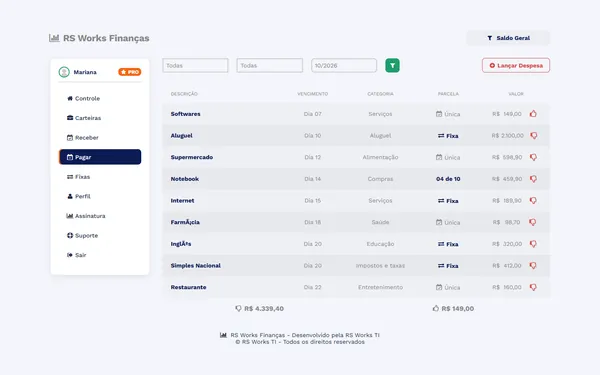Screen dimensions: 600x375
Task: Click footer chart icon beside RS Works Finanças
Action: [x=223, y=335]
